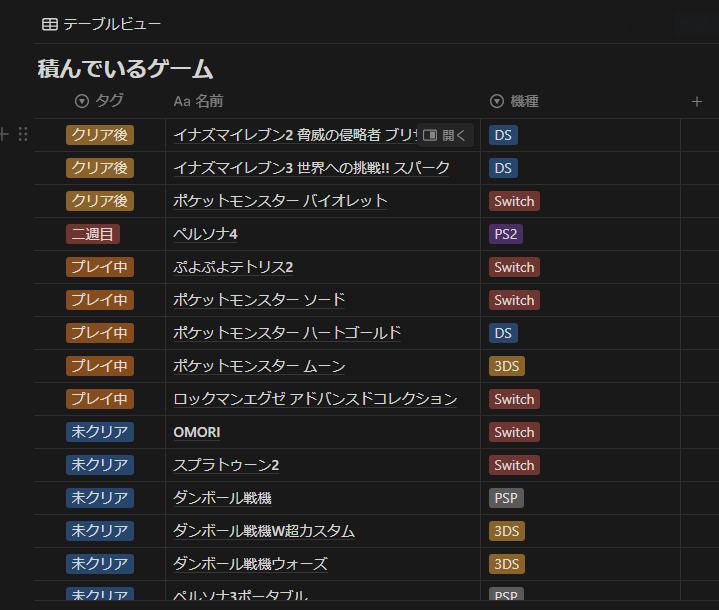
Task: Select the 二週目 tag on ペルソナ4 row
Action: click(93, 234)
